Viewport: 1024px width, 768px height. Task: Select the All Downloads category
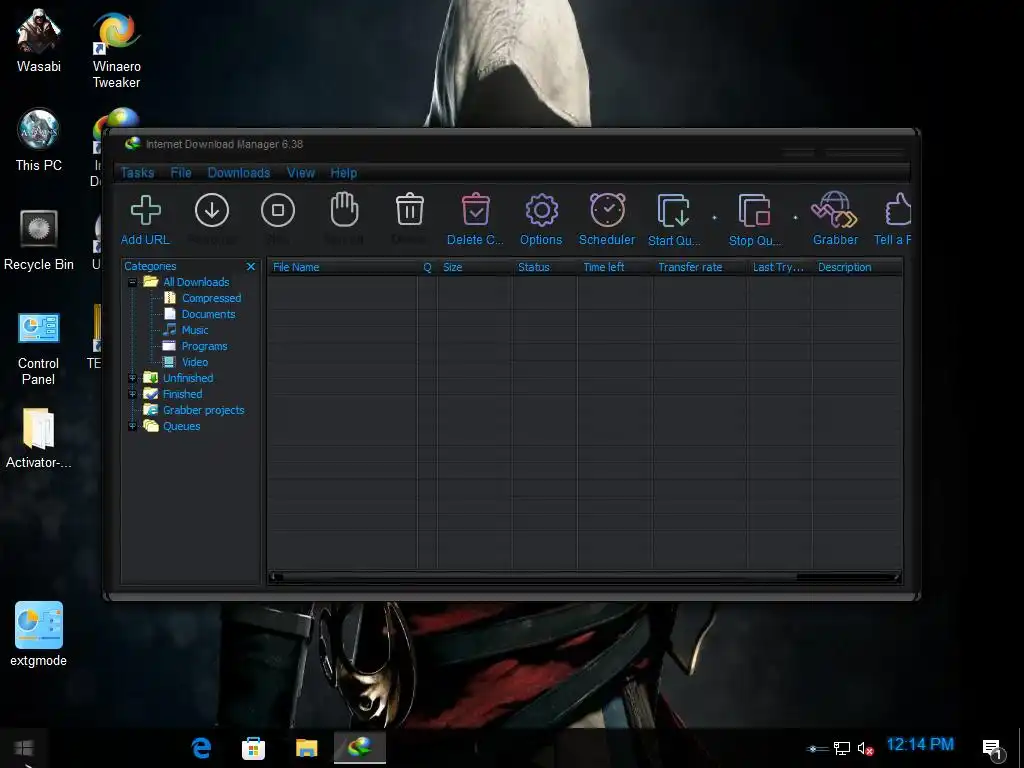pyautogui.click(x=196, y=282)
